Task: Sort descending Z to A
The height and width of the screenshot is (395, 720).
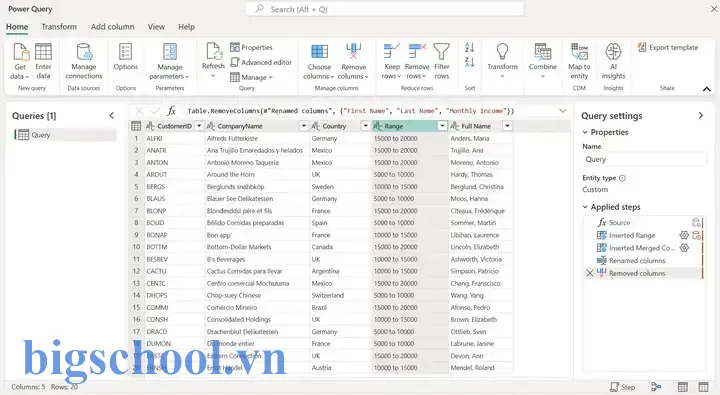Action: tap(469, 62)
